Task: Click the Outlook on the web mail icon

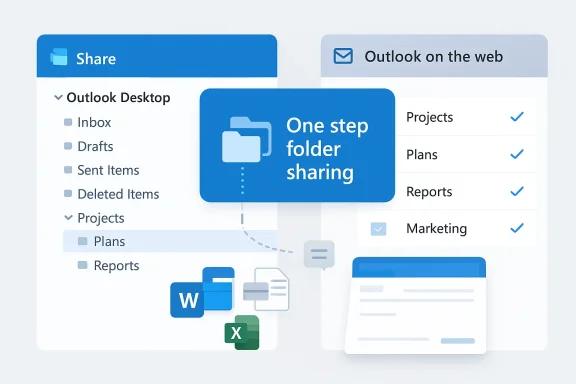Action: pos(343,56)
